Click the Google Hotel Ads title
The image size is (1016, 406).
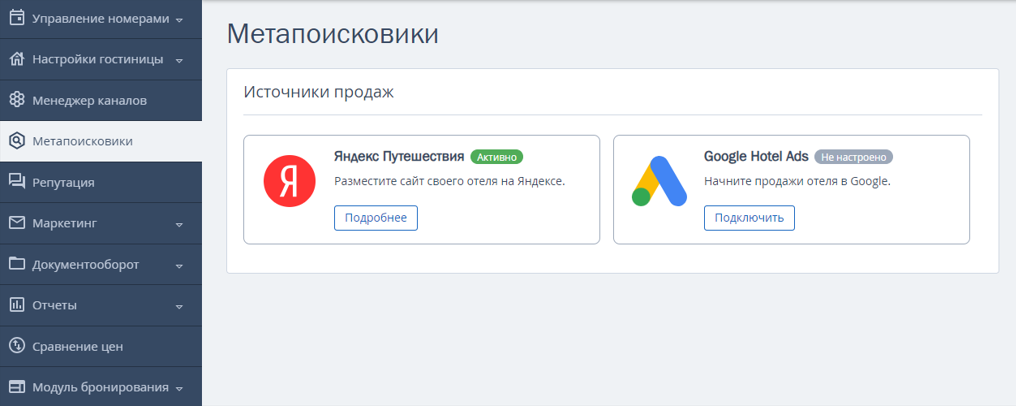click(756, 157)
